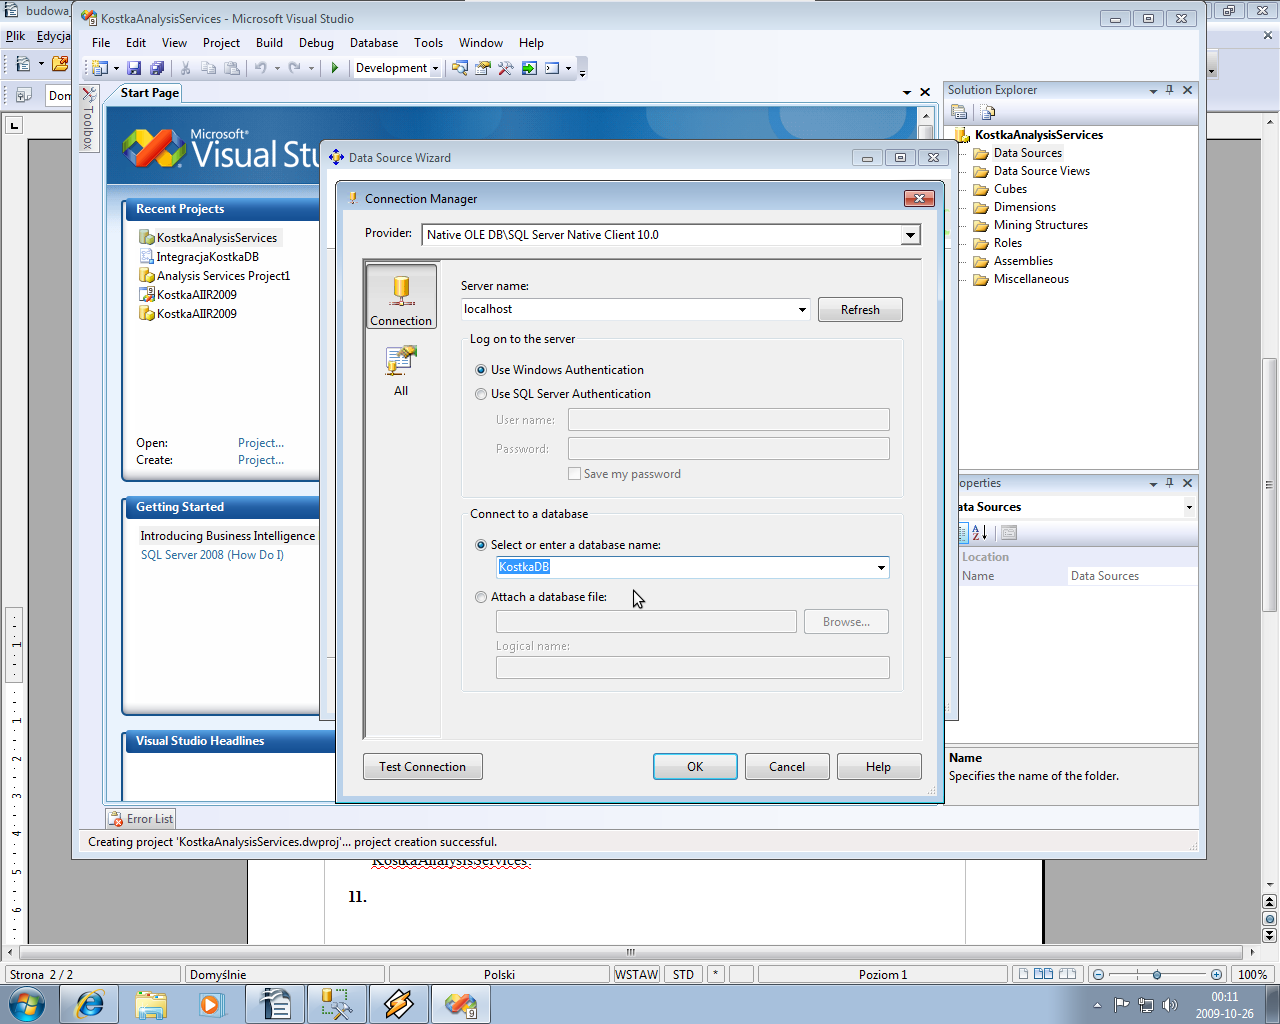
Task: Select the All page icon
Action: point(401,371)
